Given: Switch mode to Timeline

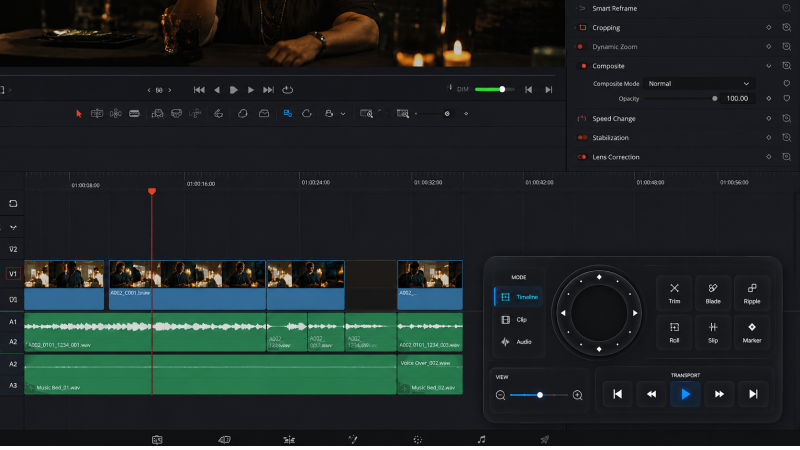Looking at the screenshot, I should [x=518, y=297].
